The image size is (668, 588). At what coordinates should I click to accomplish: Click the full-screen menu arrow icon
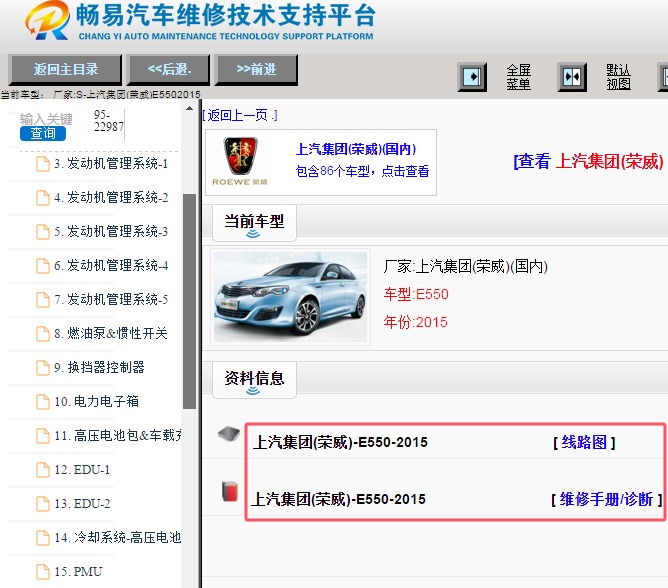click(472, 77)
